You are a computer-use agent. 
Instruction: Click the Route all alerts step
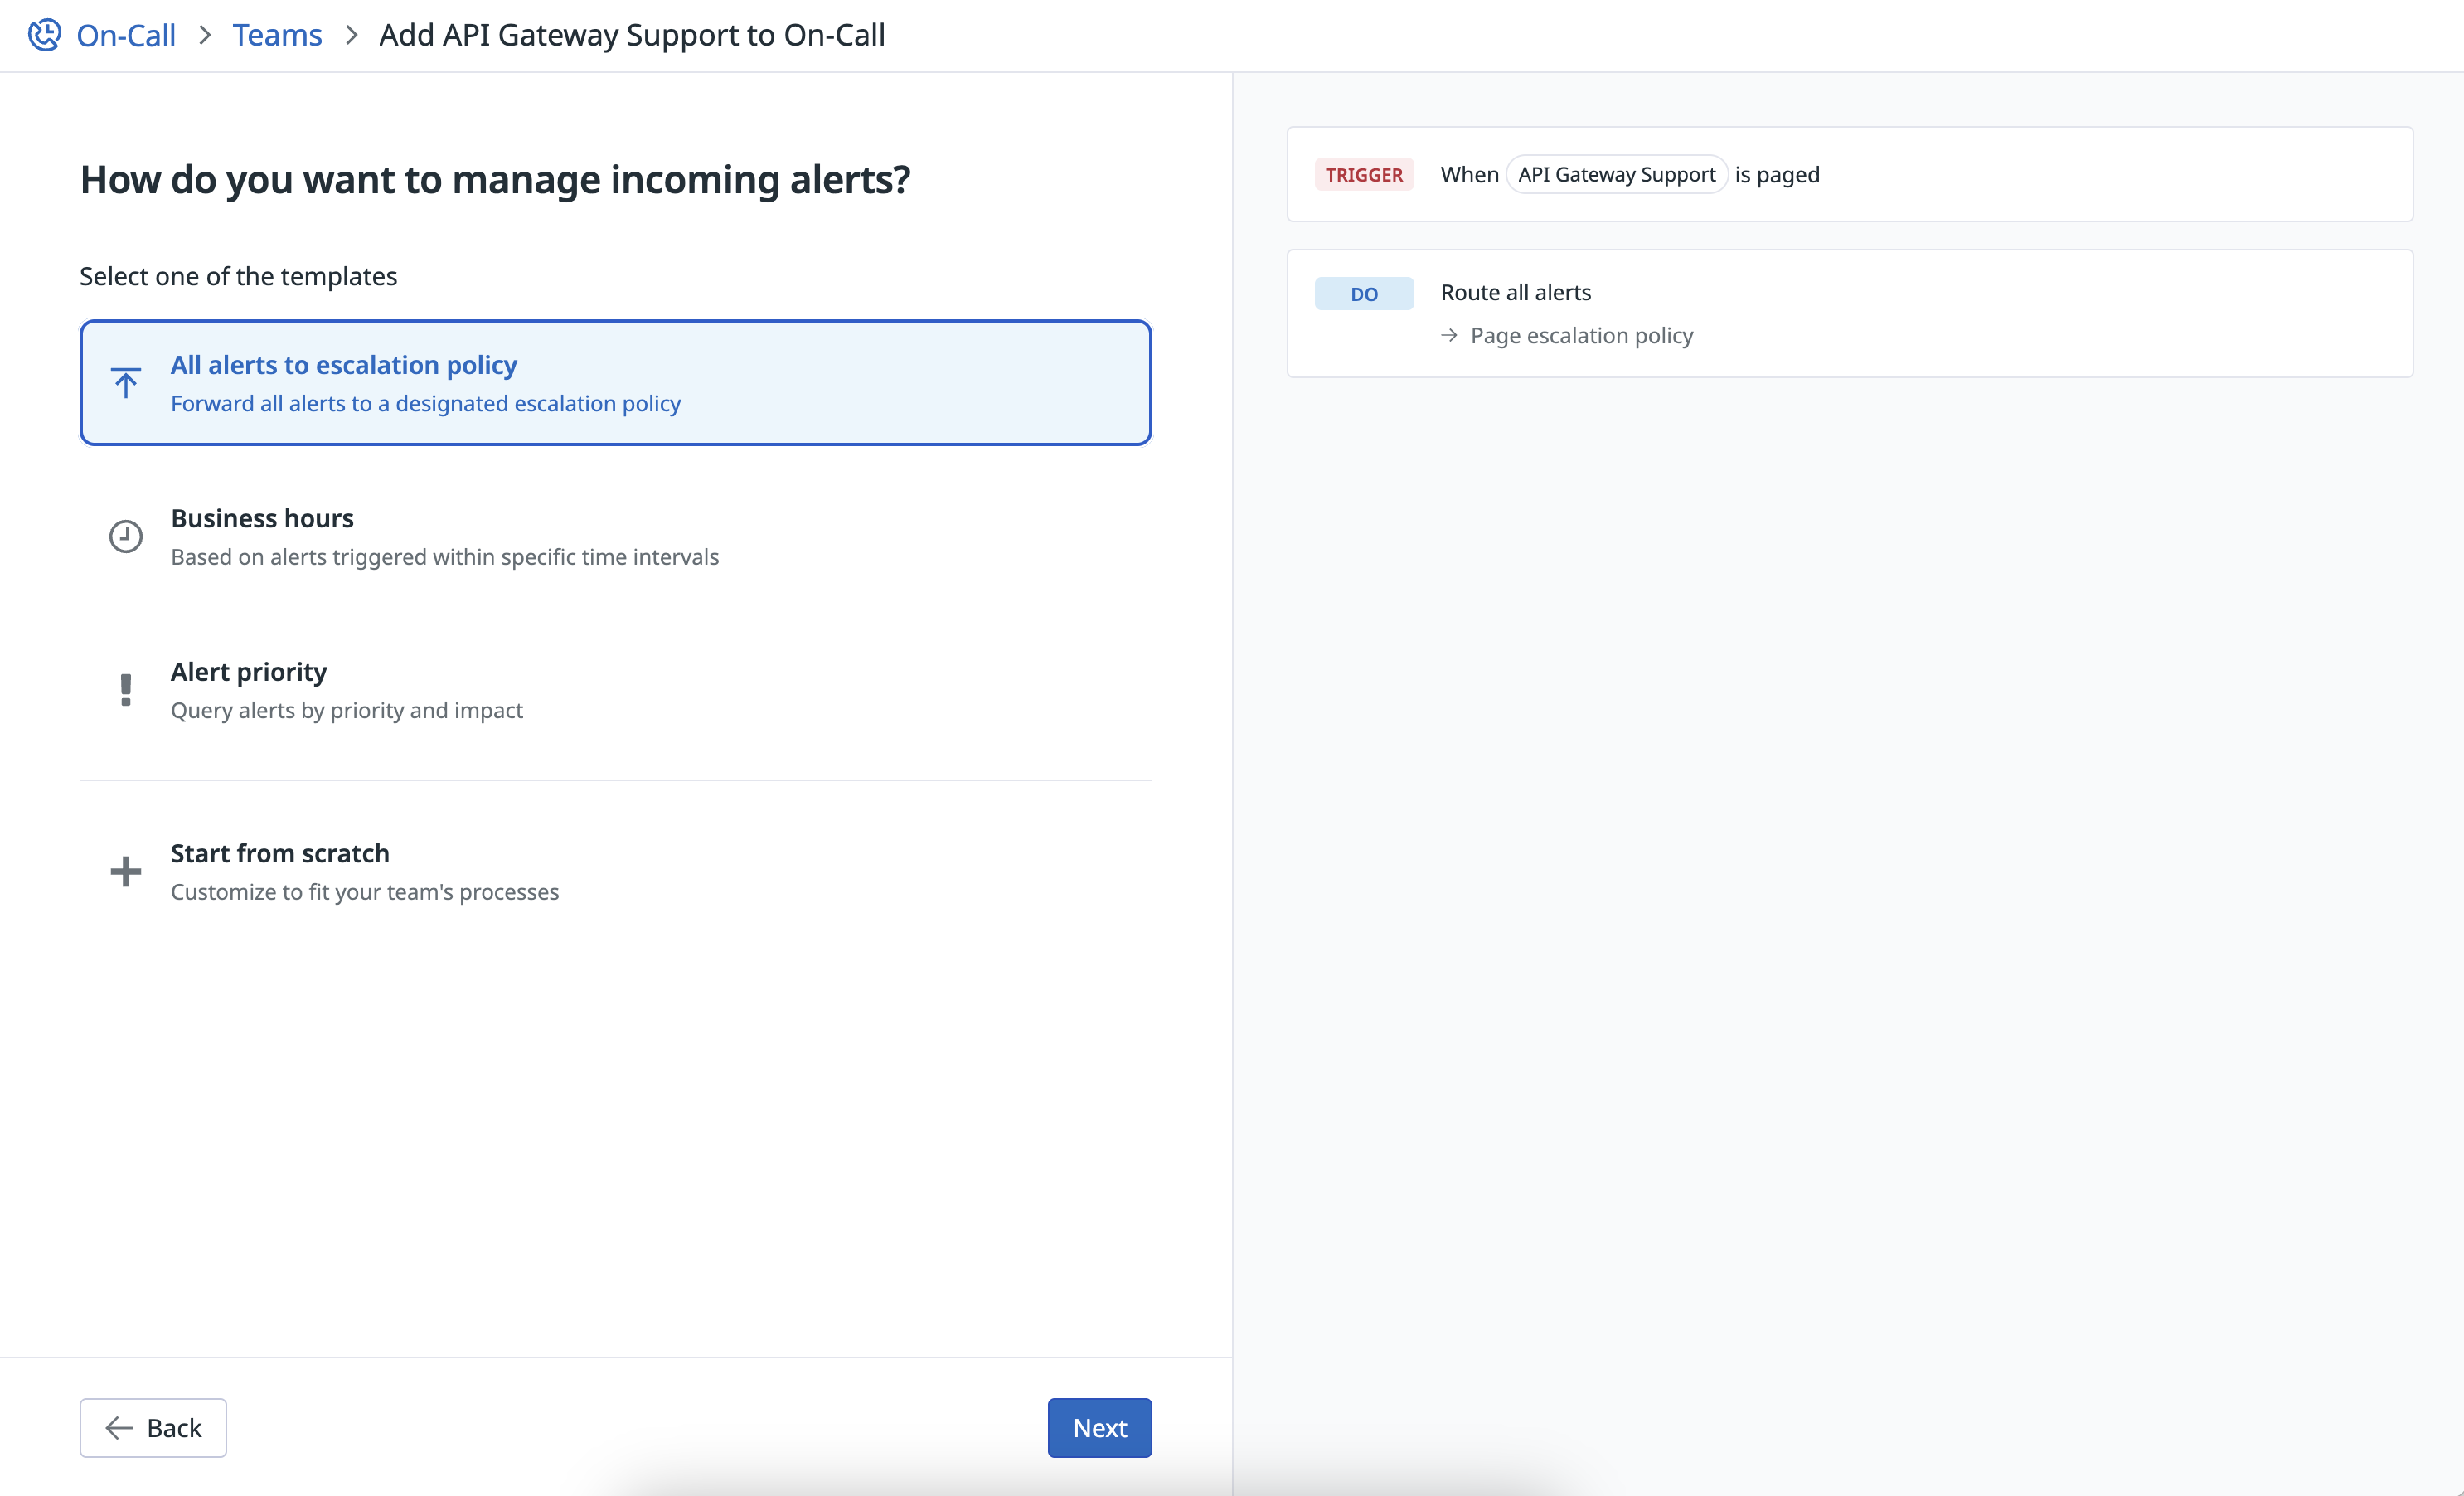click(1516, 293)
